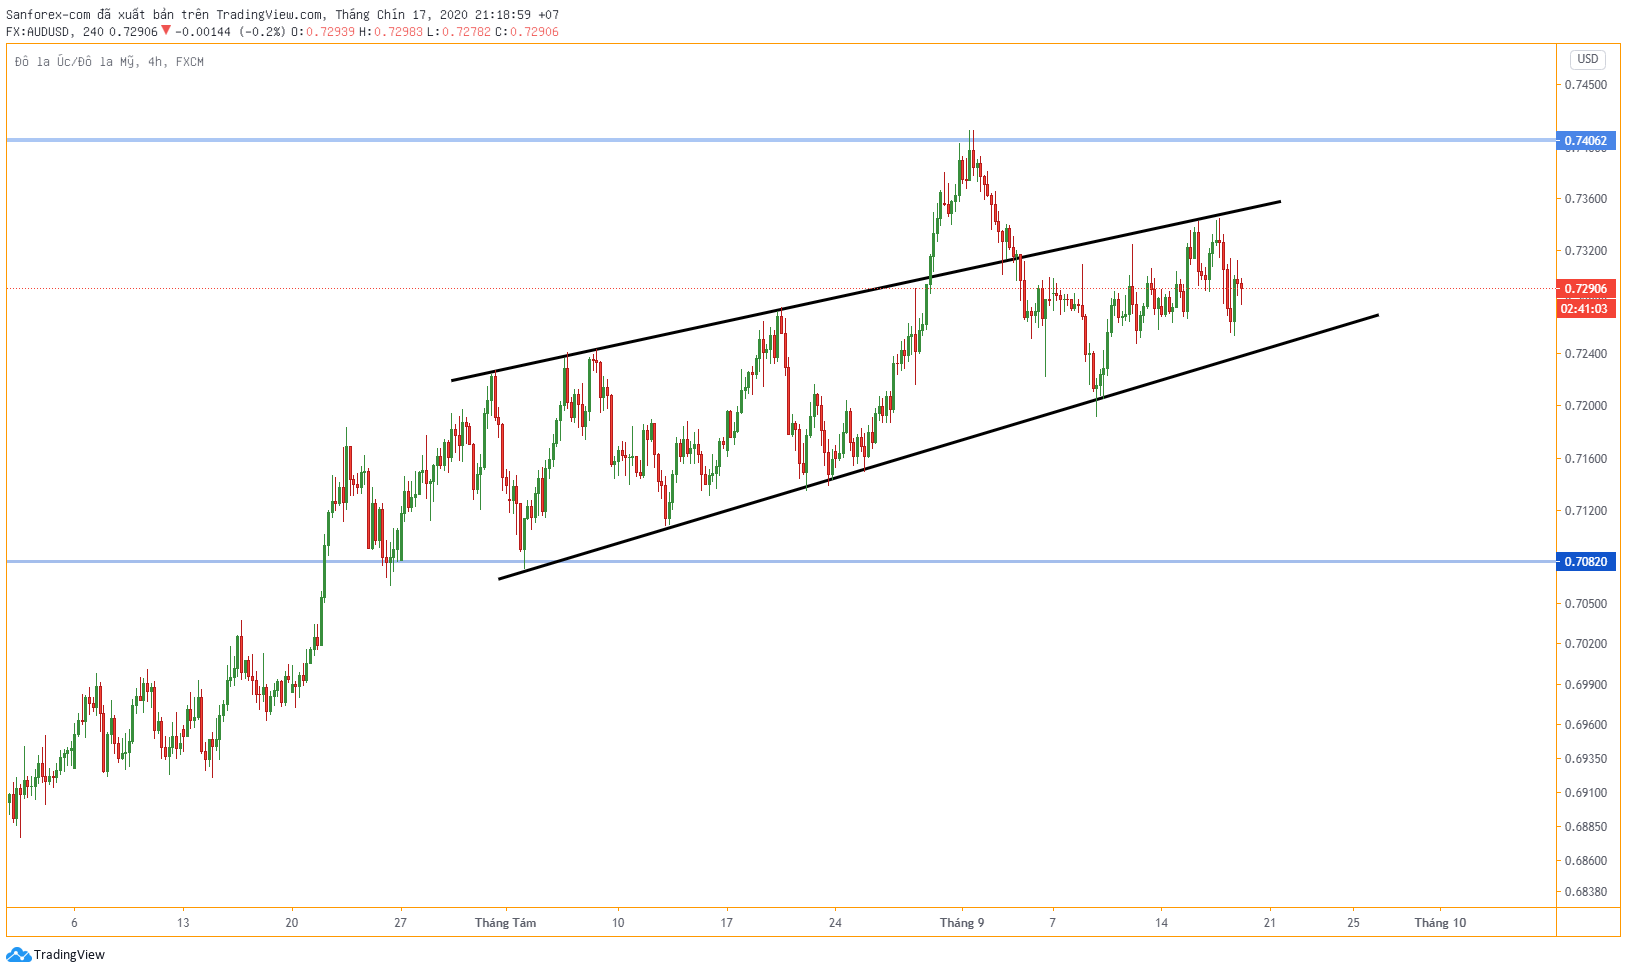Click the date label 14 on time axis
This screenshot has height=973, width=1627.
[1161, 923]
